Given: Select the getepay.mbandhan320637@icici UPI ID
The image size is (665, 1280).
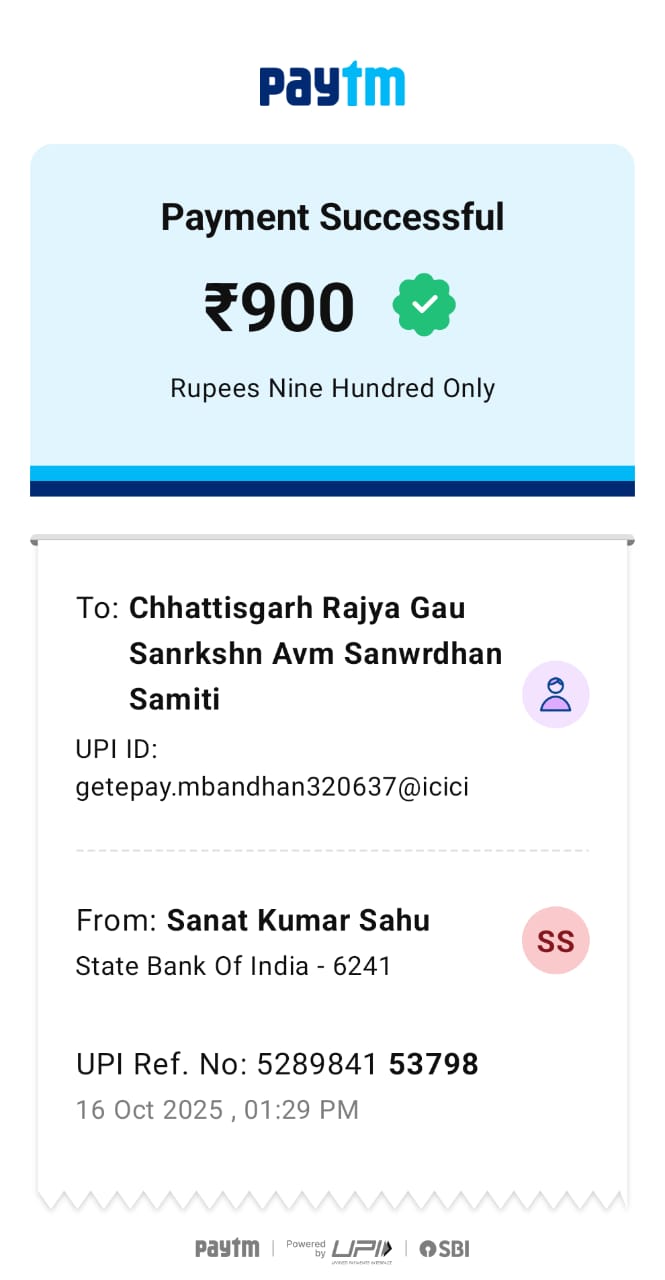Looking at the screenshot, I should point(272,787).
